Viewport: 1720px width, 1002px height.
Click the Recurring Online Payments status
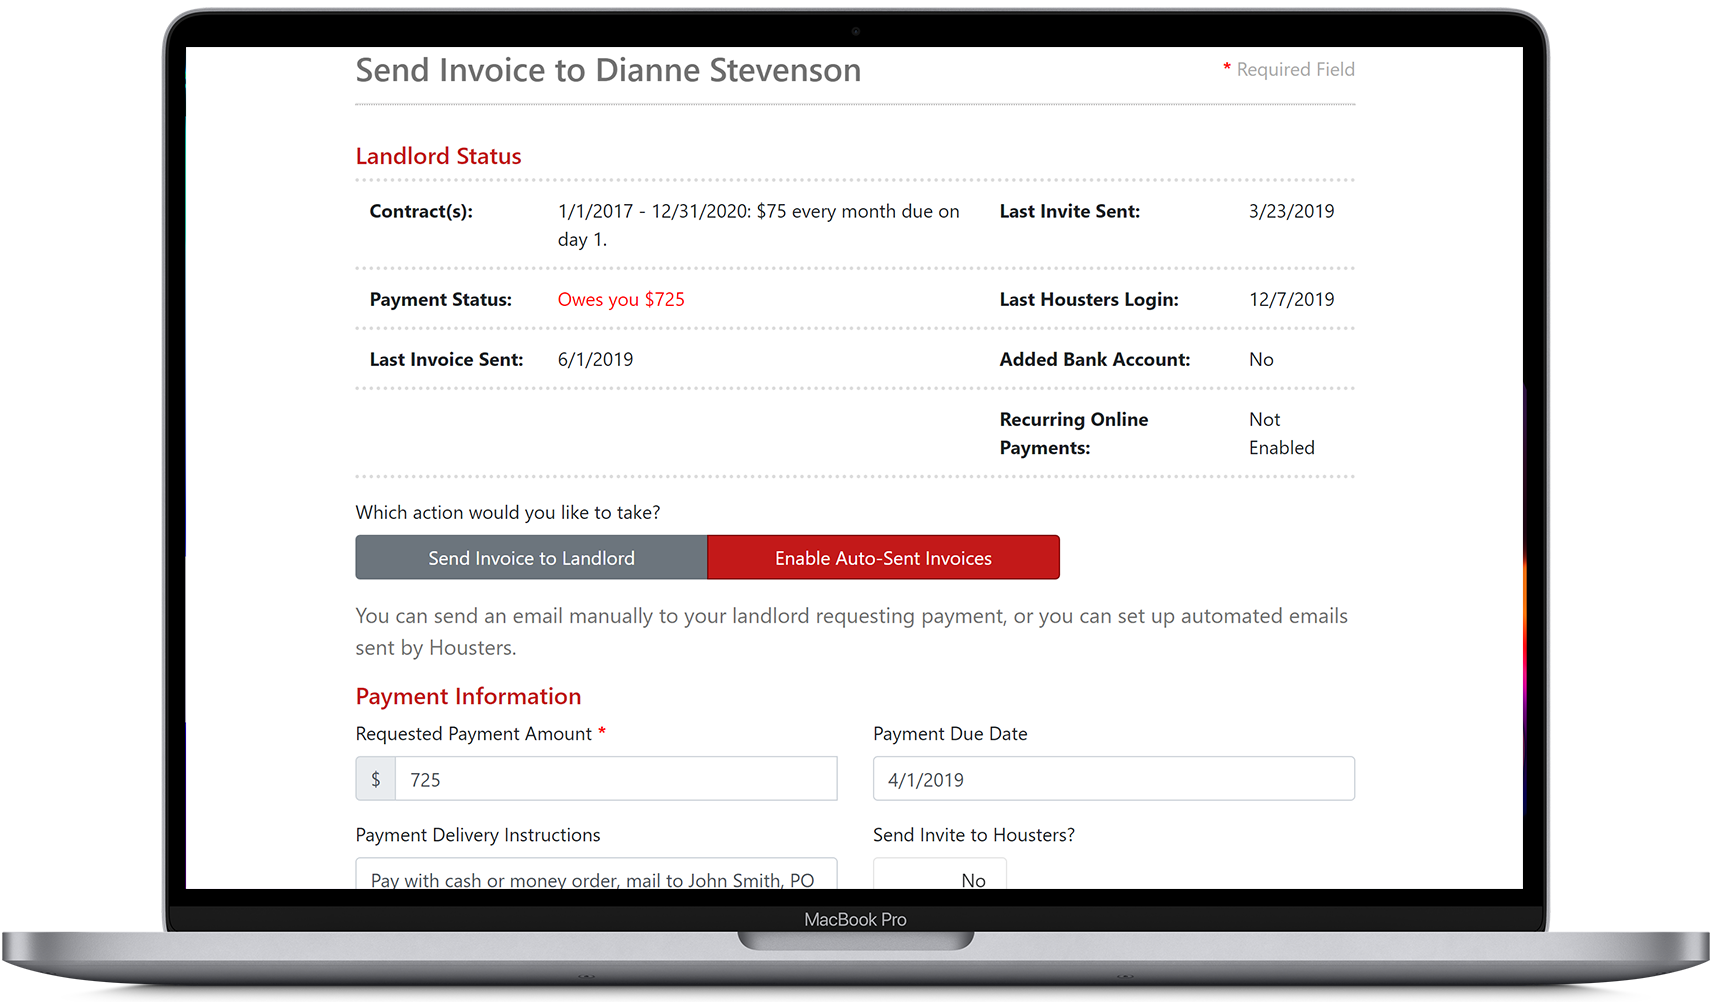click(x=1281, y=433)
